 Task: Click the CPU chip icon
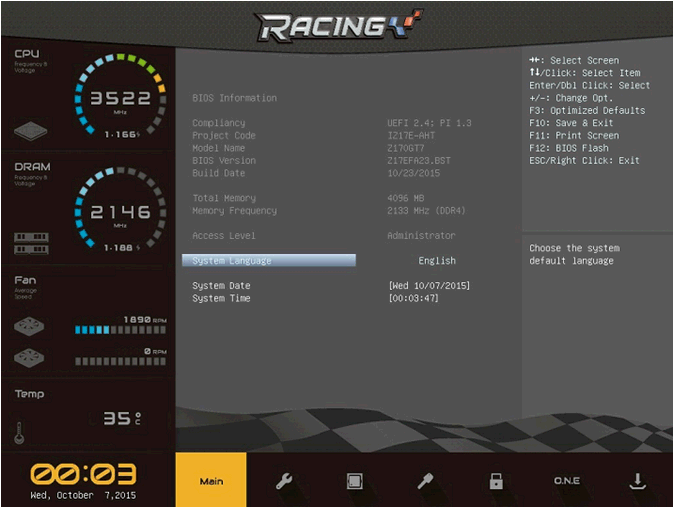click(31, 130)
